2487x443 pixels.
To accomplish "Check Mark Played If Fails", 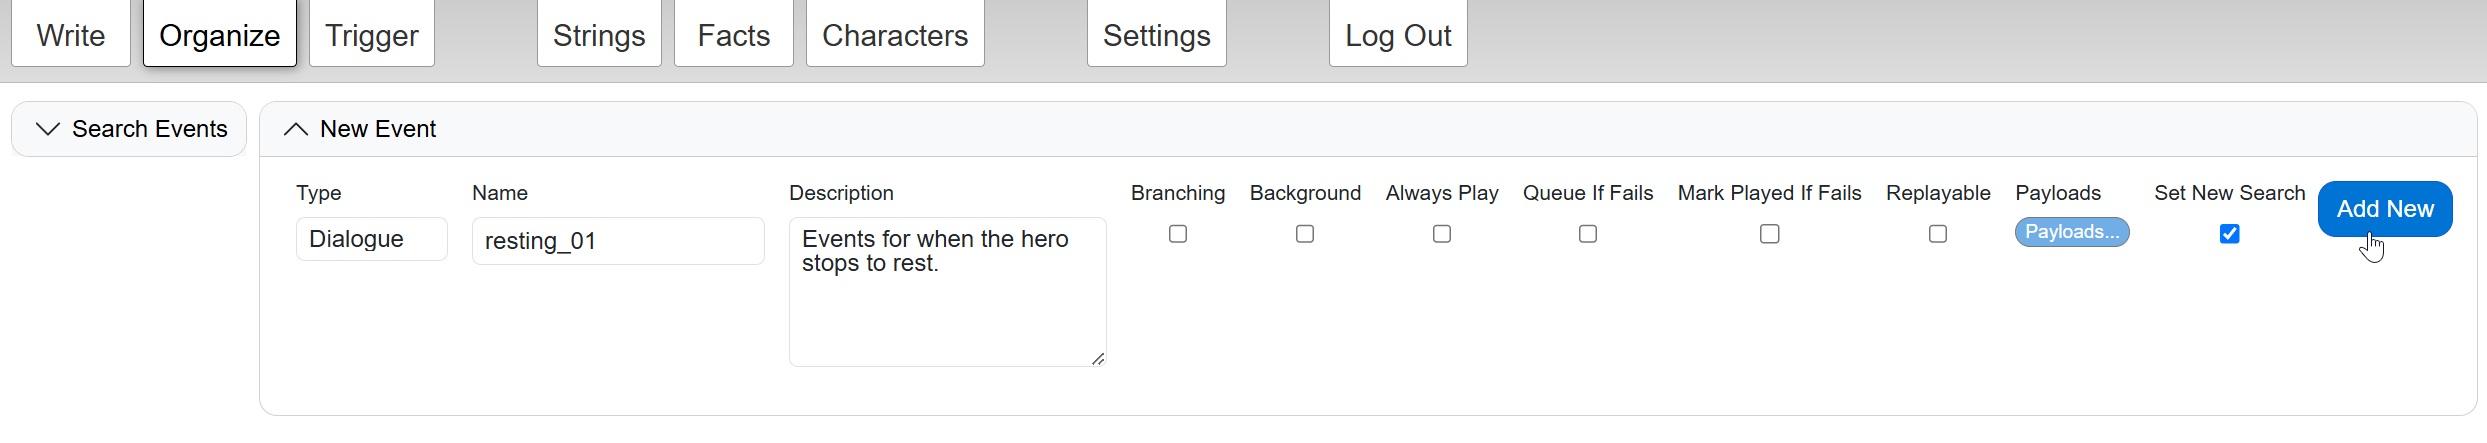I will pyautogui.click(x=1770, y=234).
